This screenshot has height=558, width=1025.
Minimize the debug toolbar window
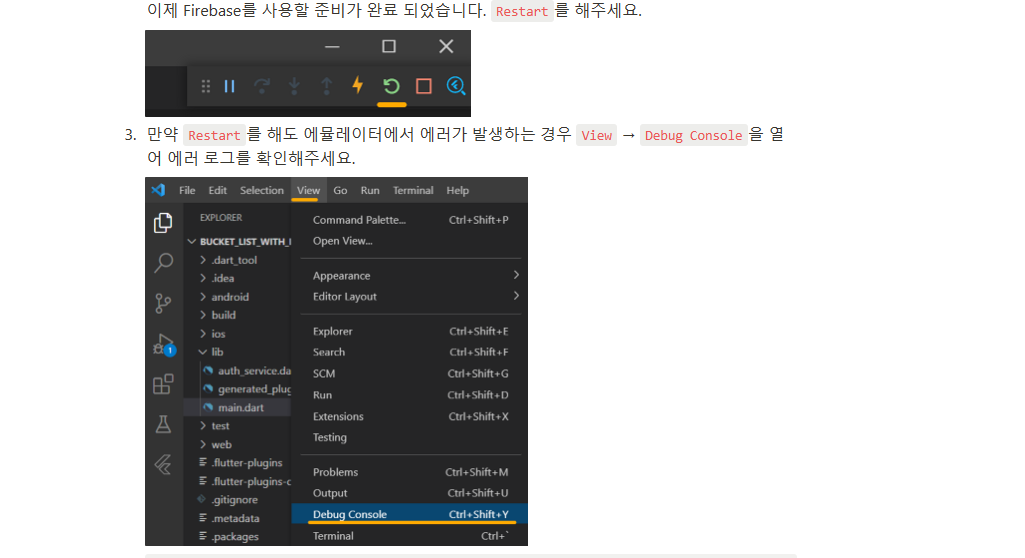(x=332, y=46)
